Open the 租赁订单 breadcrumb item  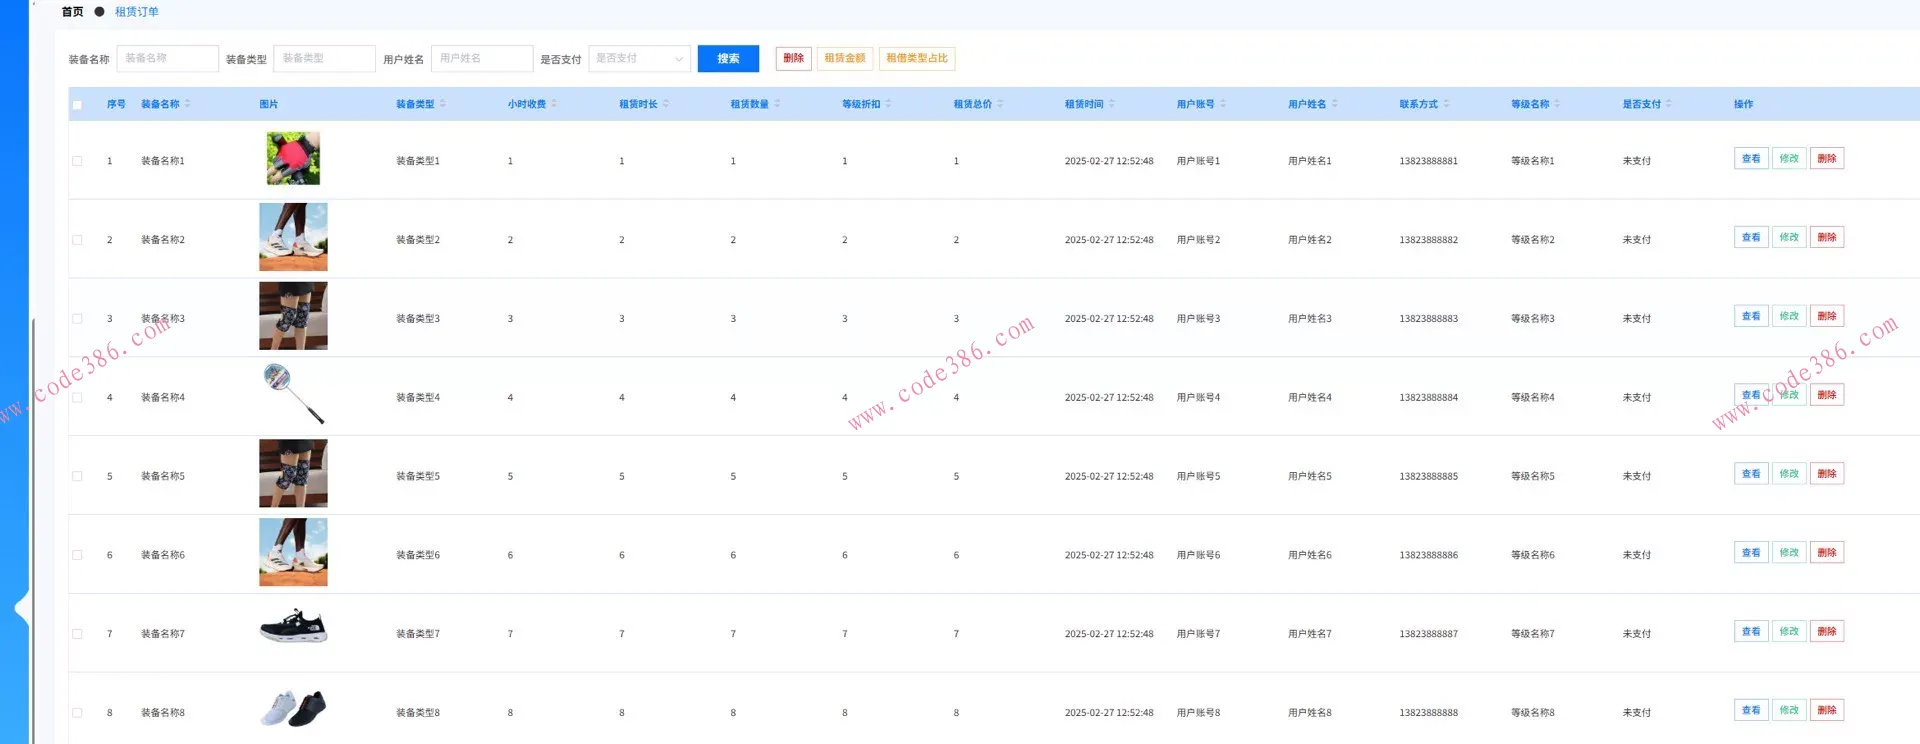[x=137, y=12]
